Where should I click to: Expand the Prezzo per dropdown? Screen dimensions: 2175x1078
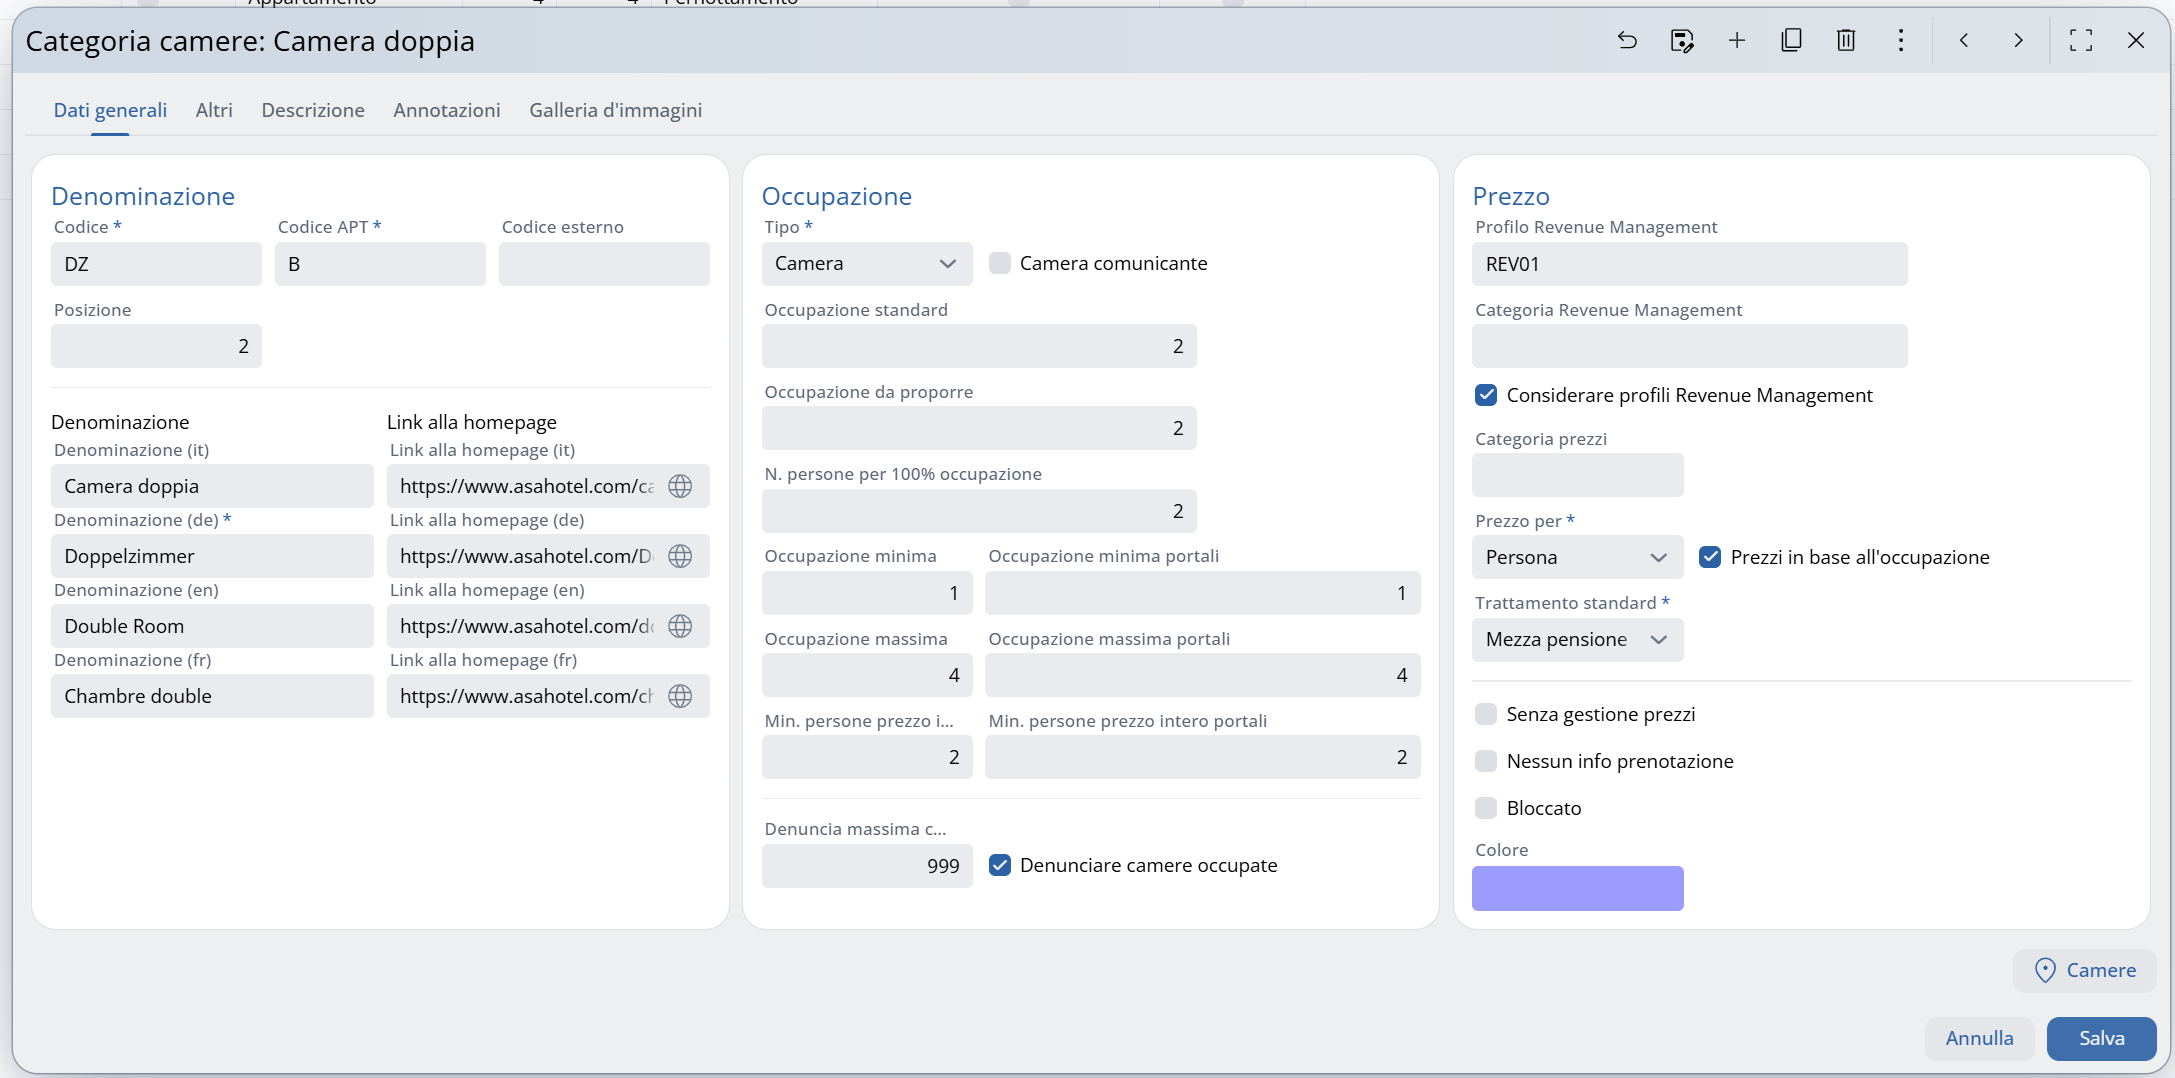pyautogui.click(x=1576, y=557)
